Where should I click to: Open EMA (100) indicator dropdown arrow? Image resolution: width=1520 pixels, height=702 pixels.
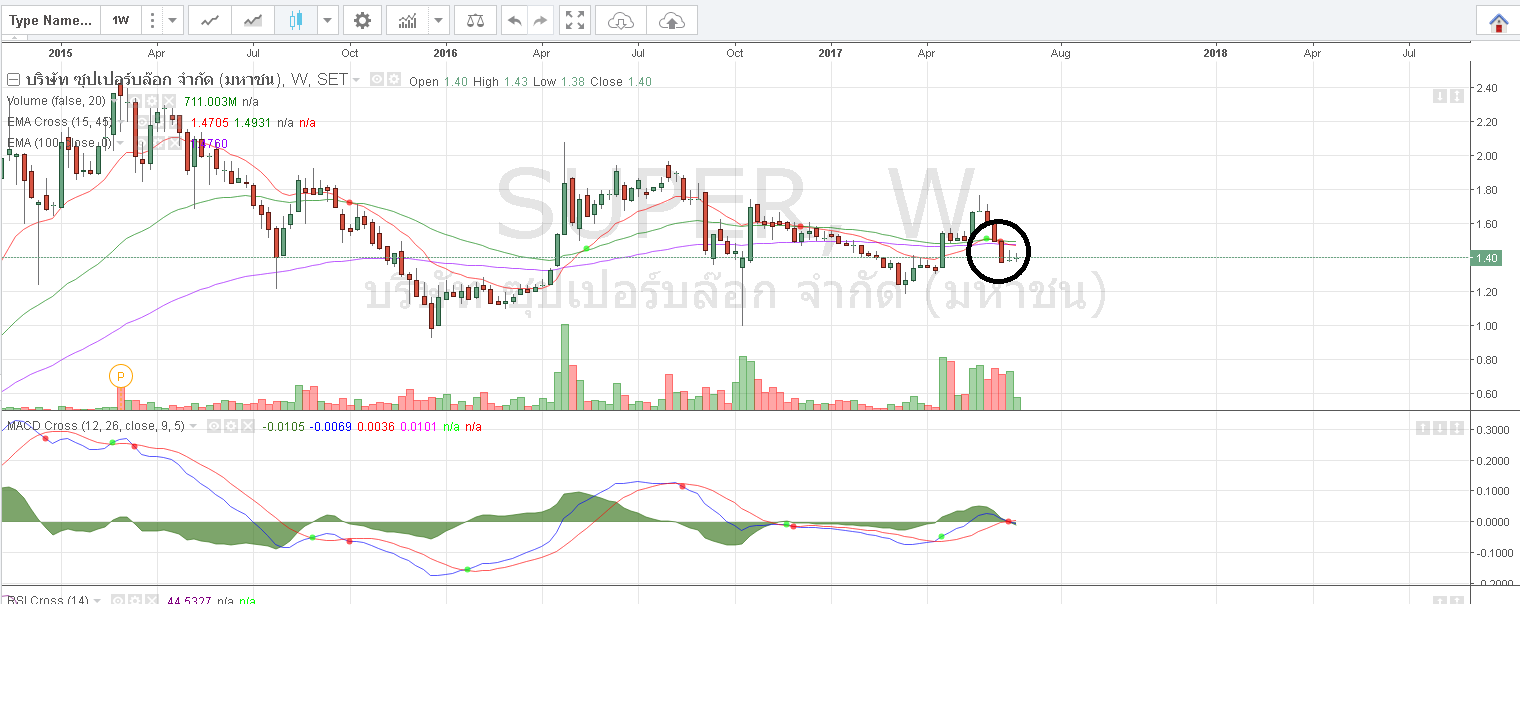120,143
